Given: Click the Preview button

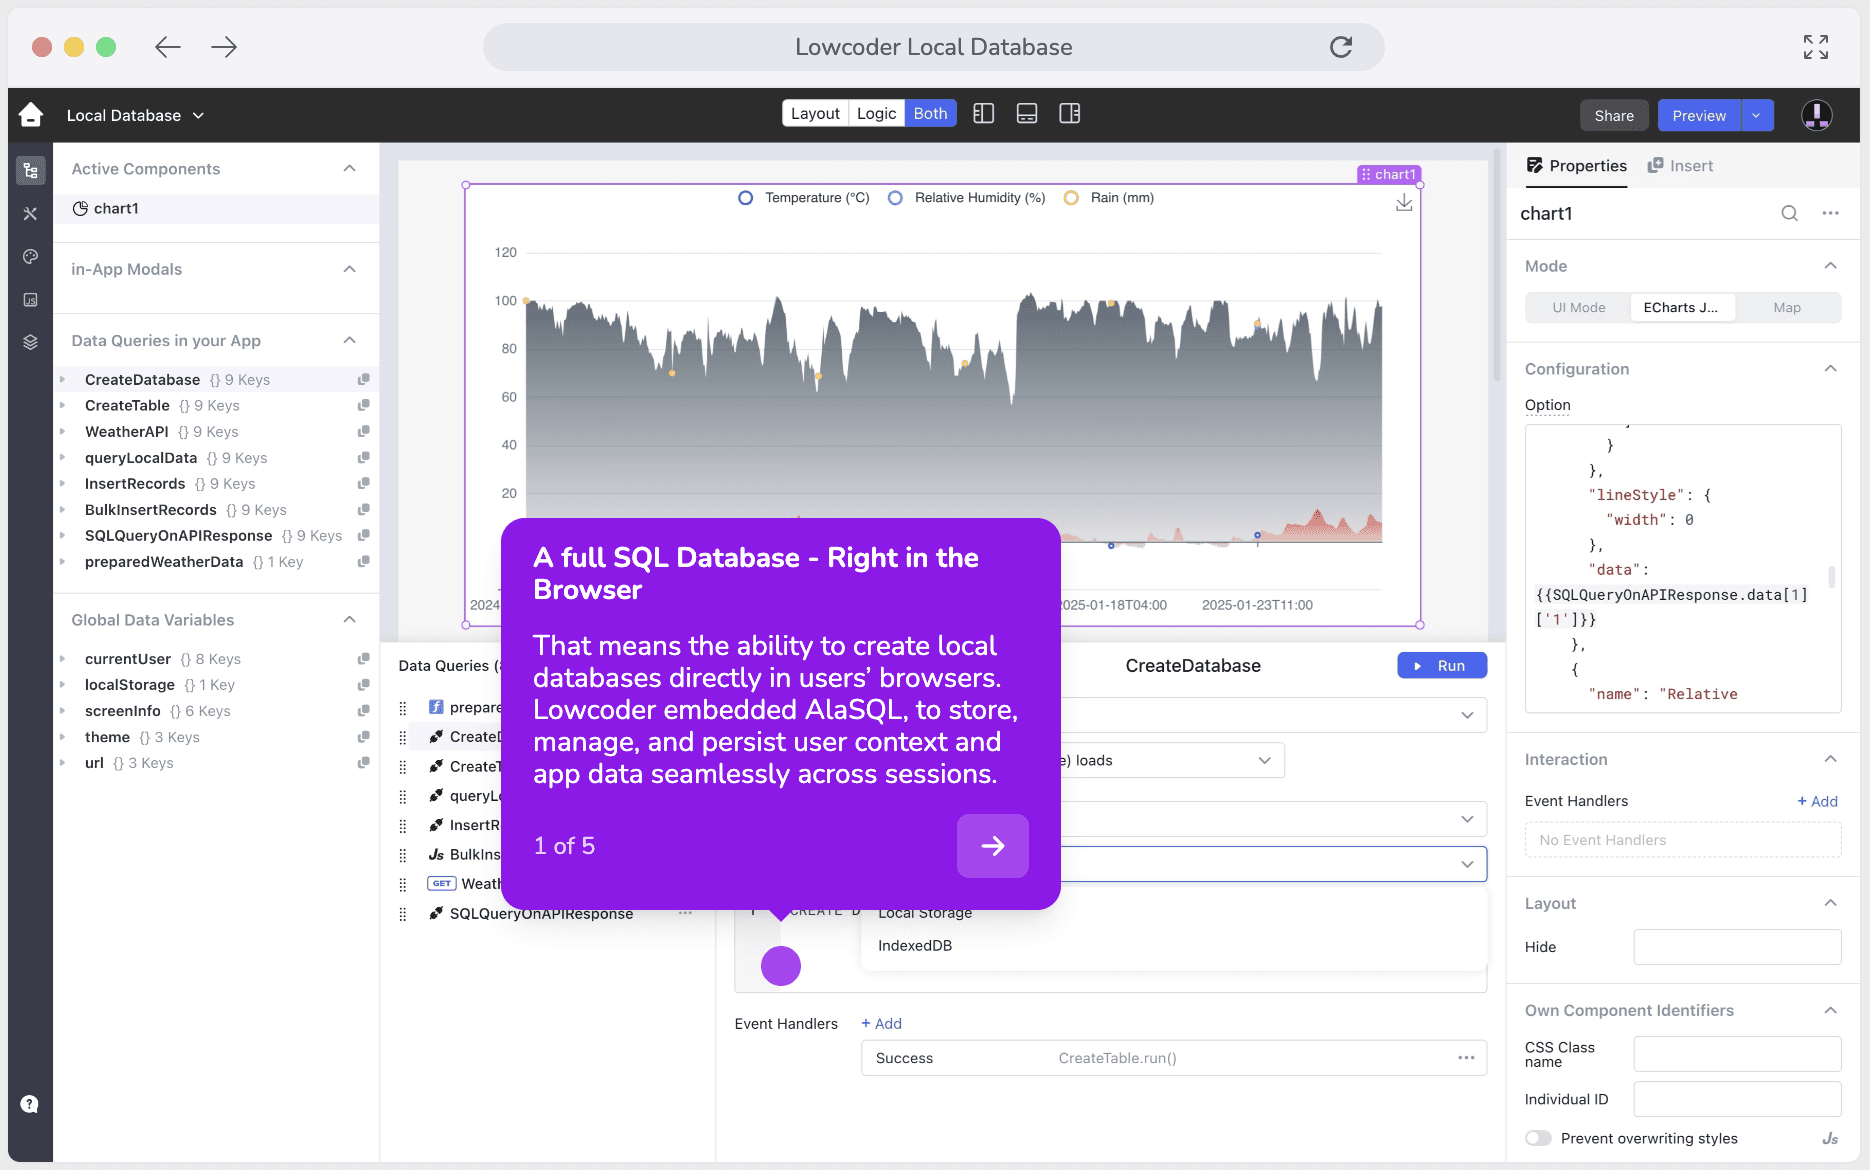Looking at the screenshot, I should pos(1699,115).
